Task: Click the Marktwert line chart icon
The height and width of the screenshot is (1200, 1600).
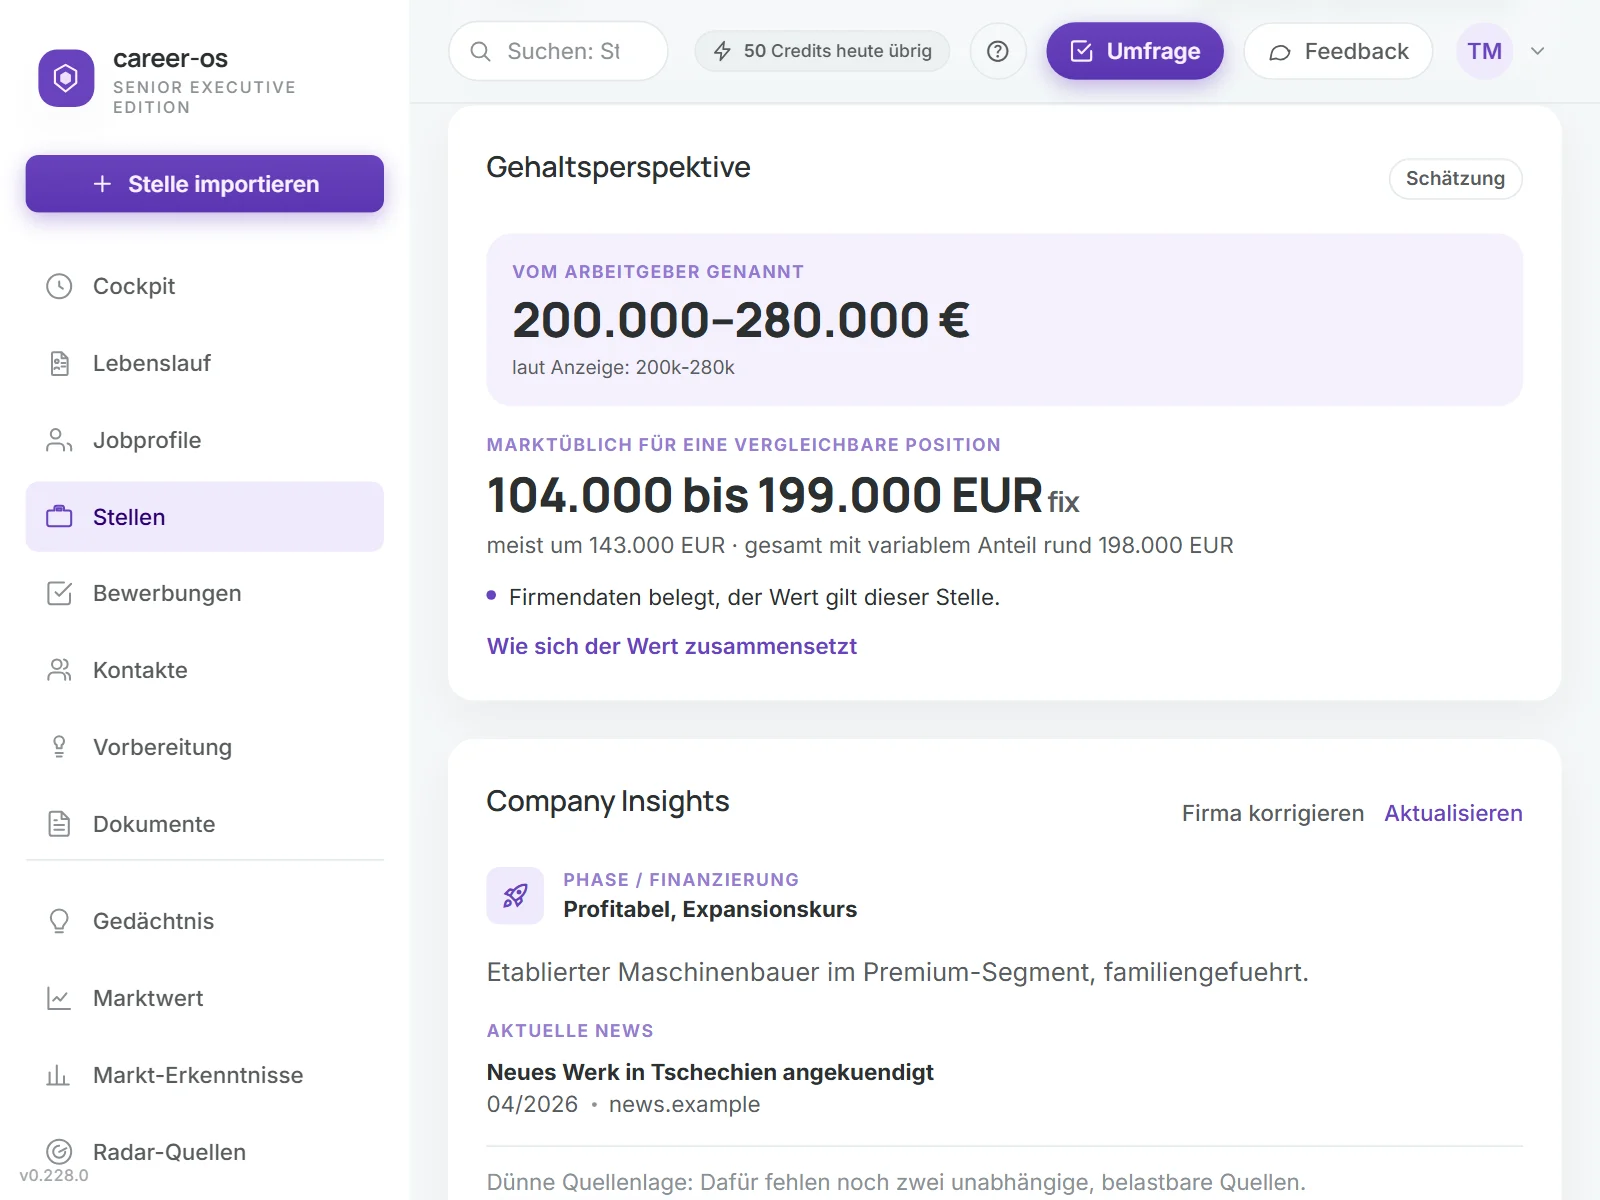Action: pos(59,998)
